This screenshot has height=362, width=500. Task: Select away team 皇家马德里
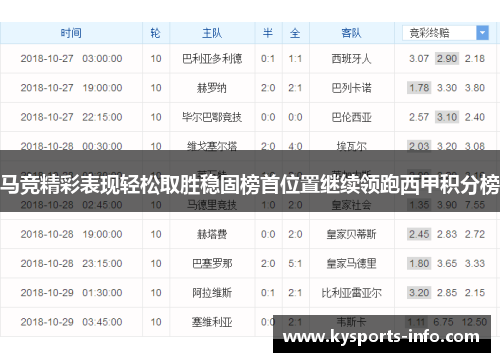351,264
